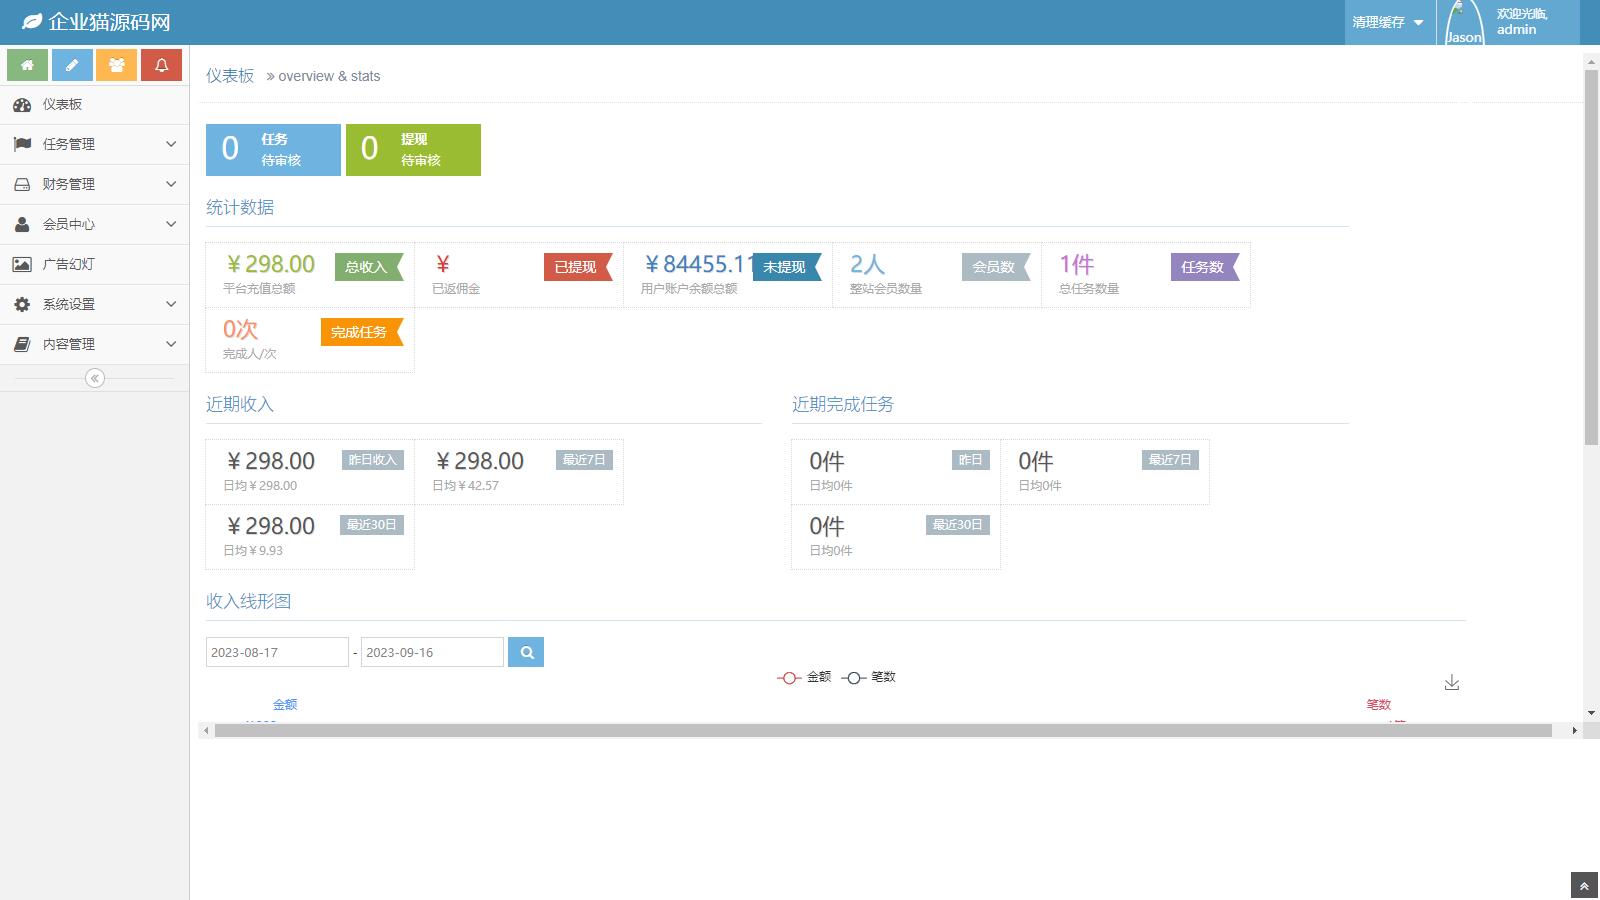The image size is (1600, 900).
Task: Click the green home shortcut icon
Action: [27, 65]
